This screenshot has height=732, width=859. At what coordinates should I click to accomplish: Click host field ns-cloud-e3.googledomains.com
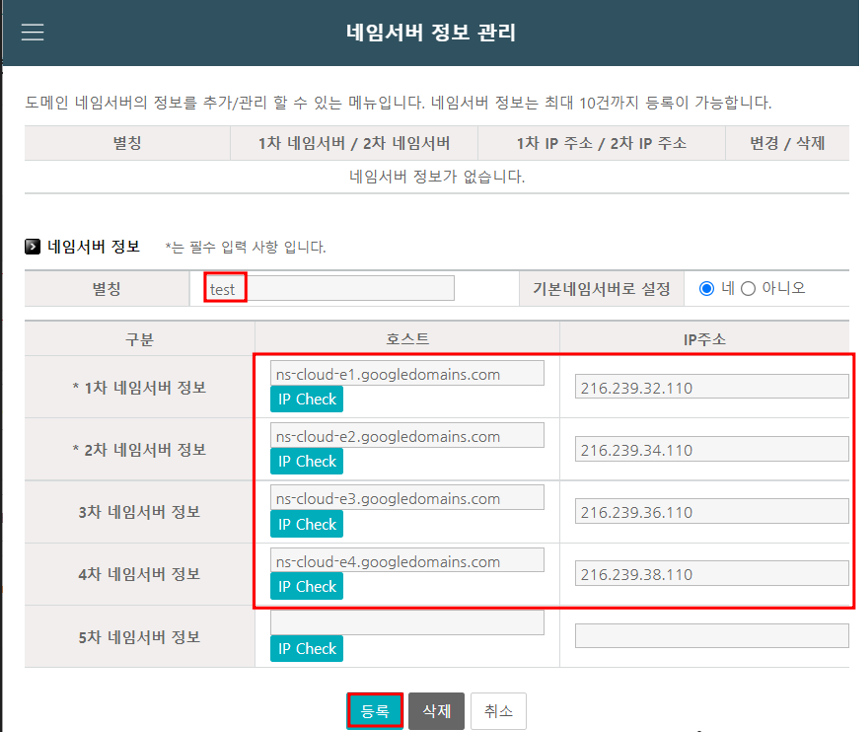click(x=407, y=497)
